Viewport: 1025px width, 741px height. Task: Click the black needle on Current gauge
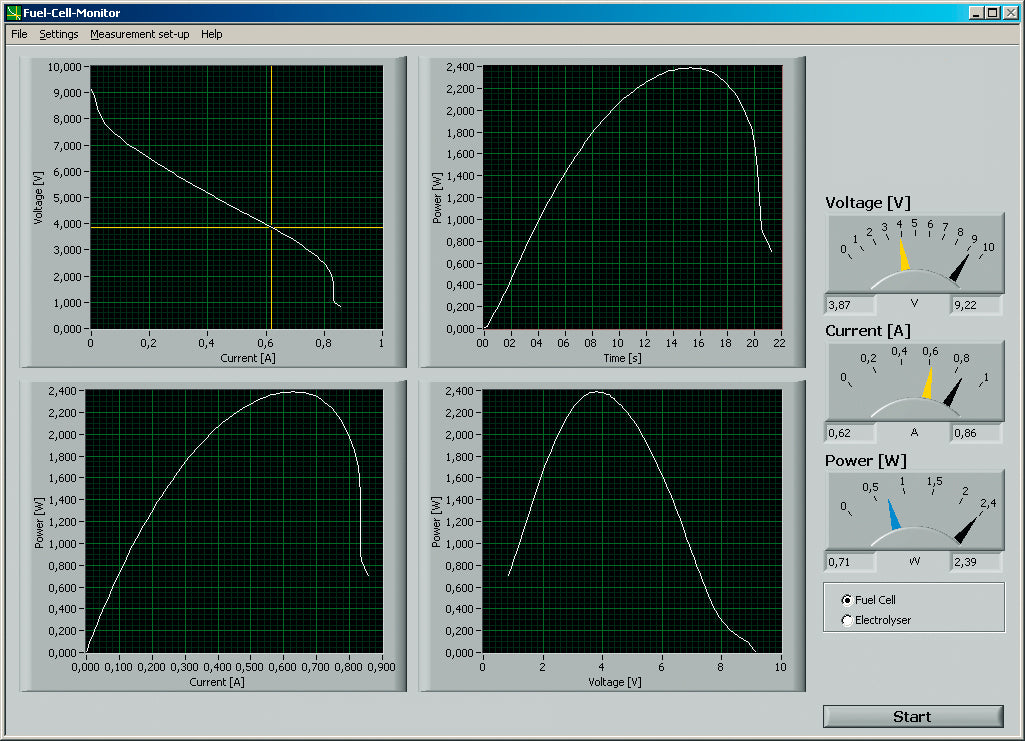(x=953, y=392)
